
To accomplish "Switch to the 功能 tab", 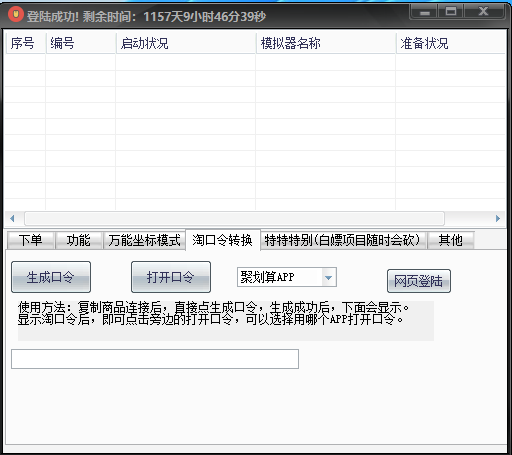I will [79, 240].
